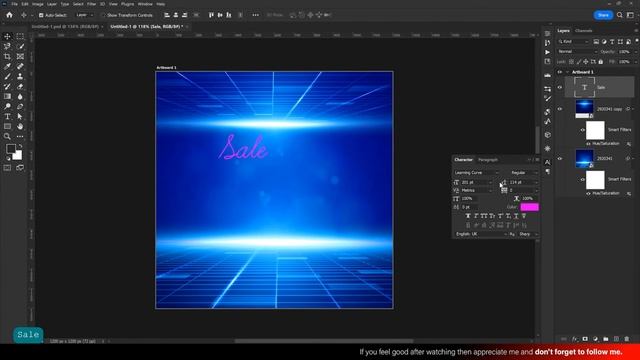Toggle visibility of 2920341 copy layer
The width and height of the screenshot is (640, 360).
[560, 109]
